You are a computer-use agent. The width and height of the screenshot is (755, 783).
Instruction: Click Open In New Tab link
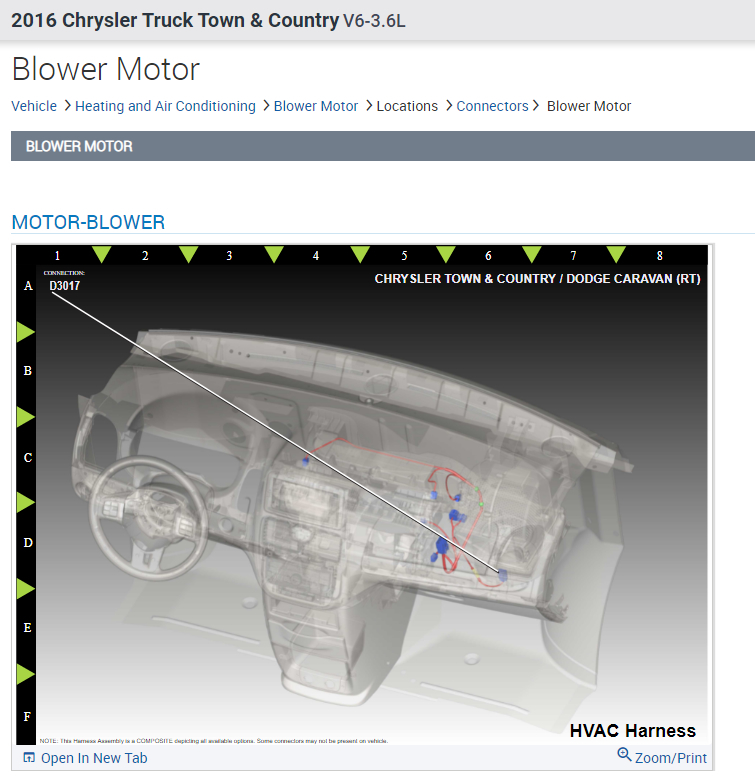point(94,758)
